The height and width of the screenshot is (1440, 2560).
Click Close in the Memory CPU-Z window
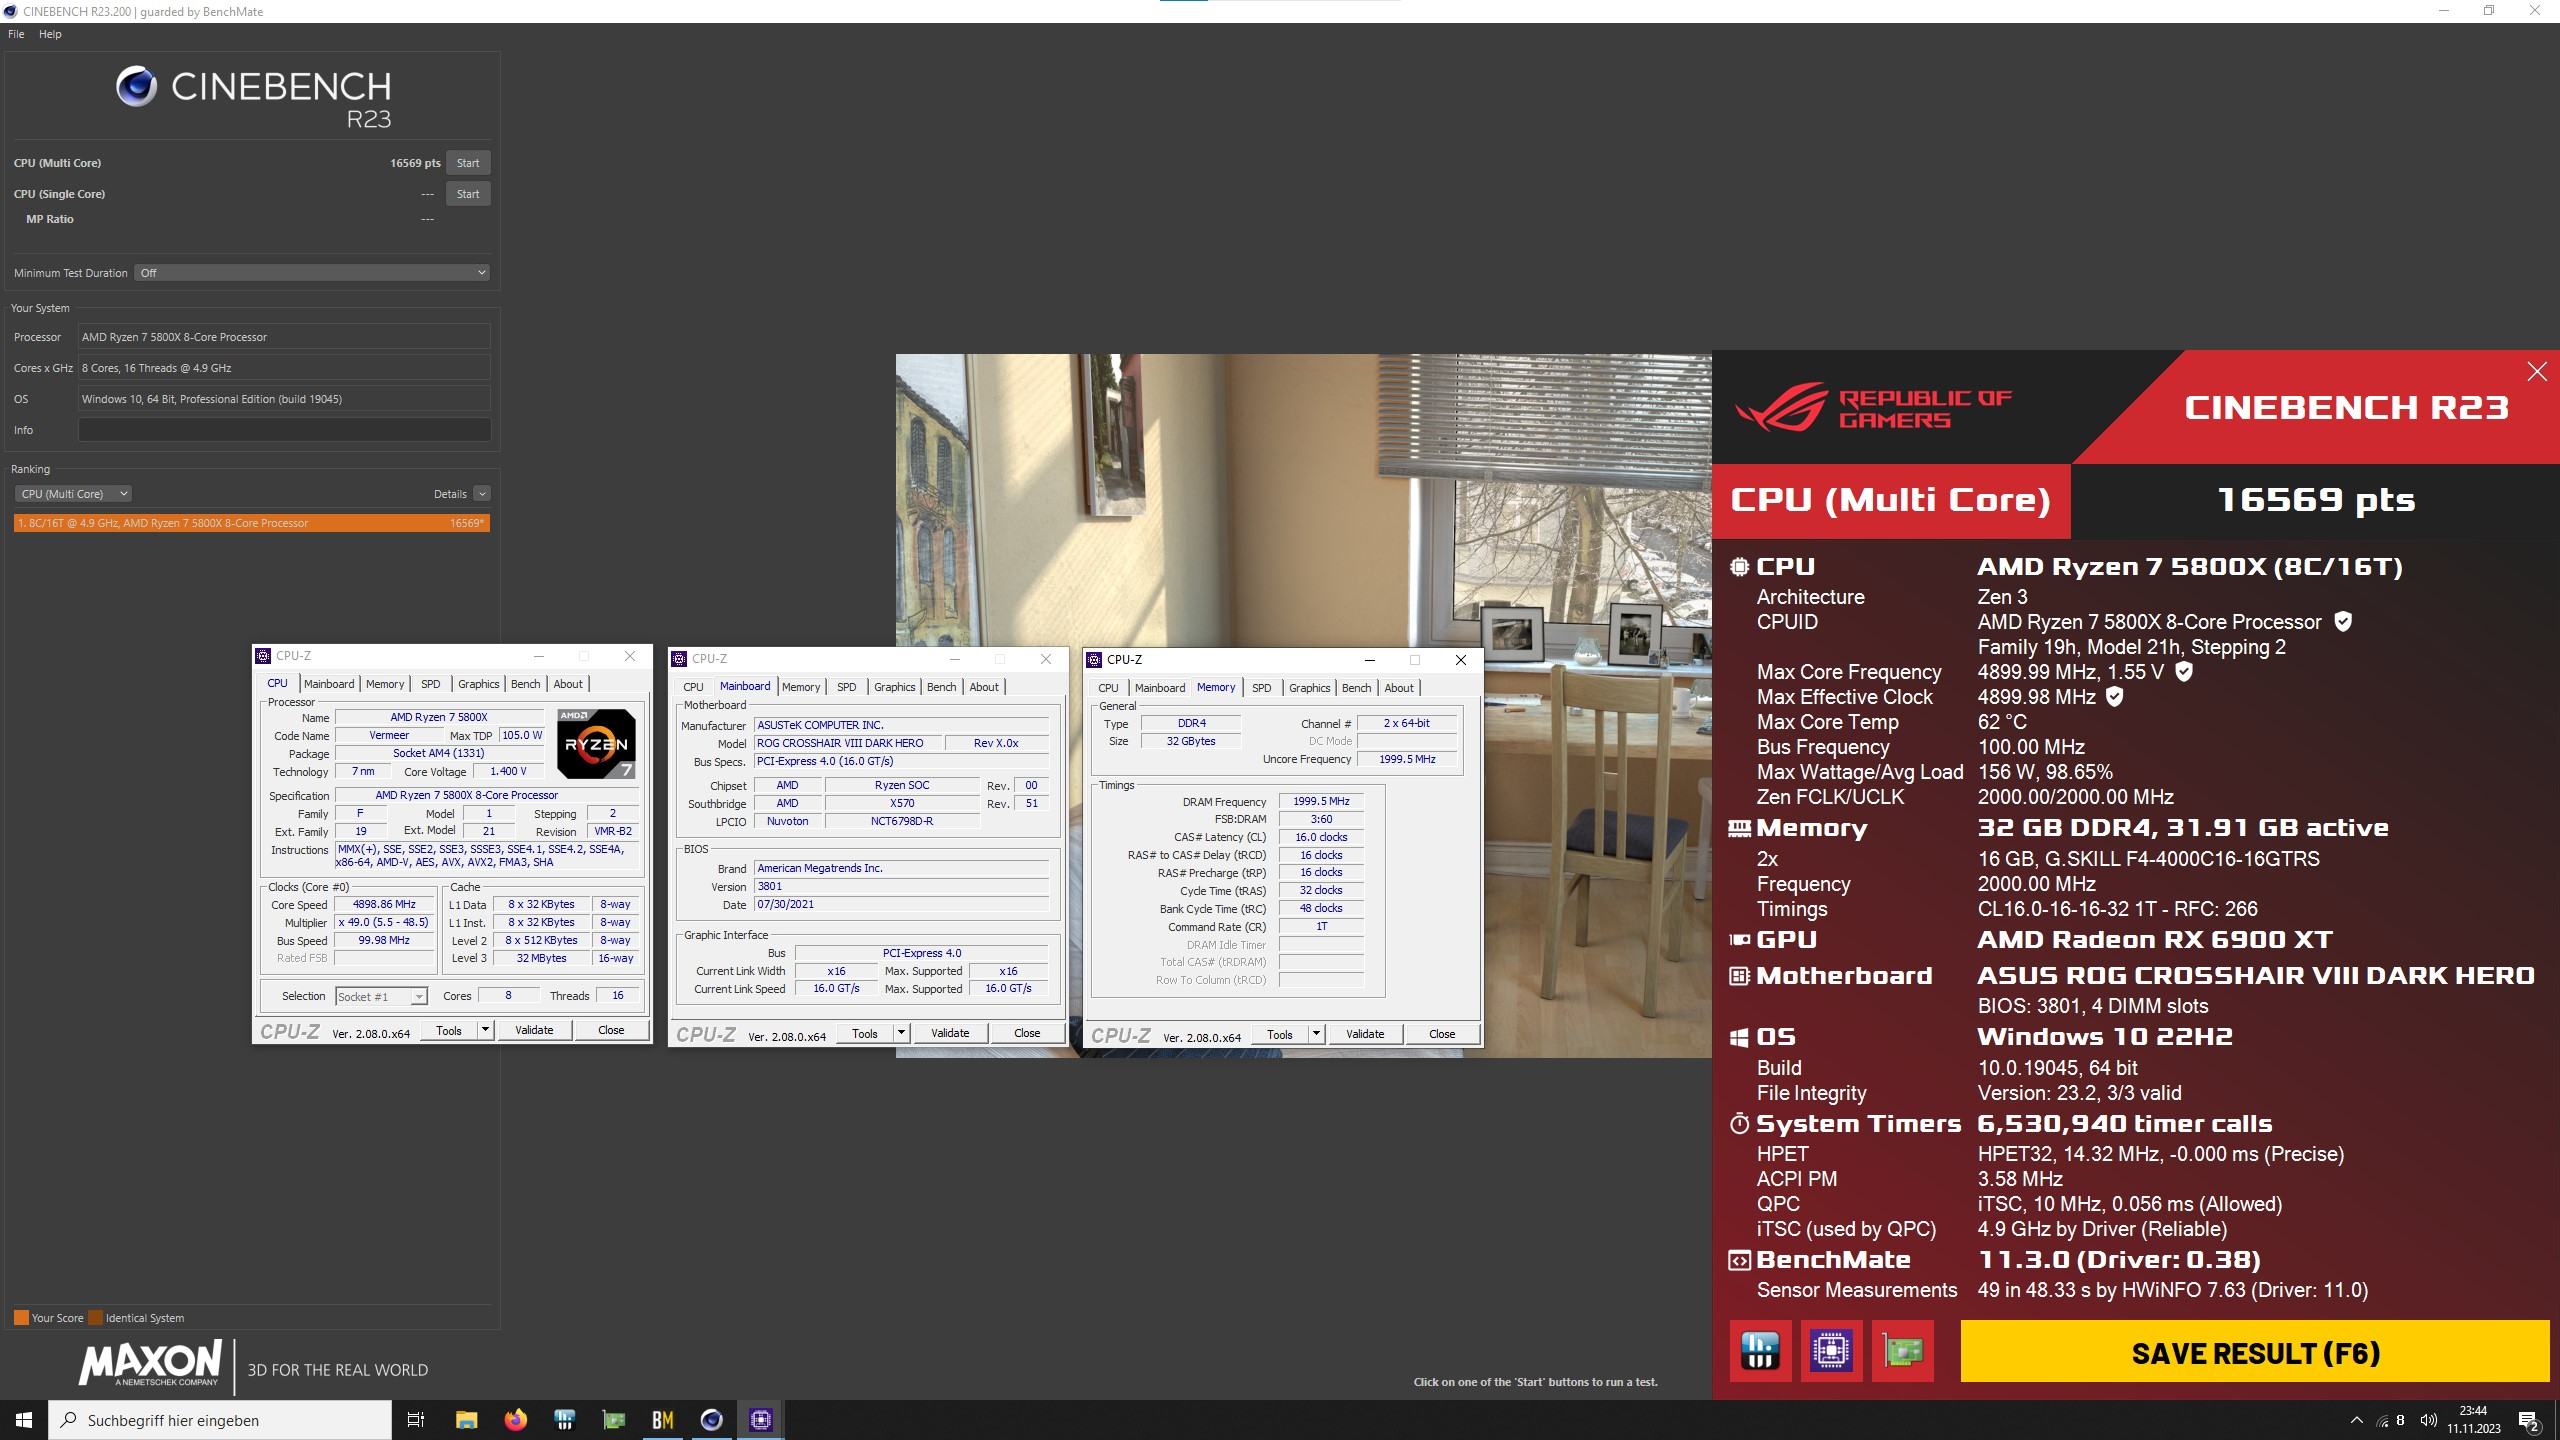1442,1034
